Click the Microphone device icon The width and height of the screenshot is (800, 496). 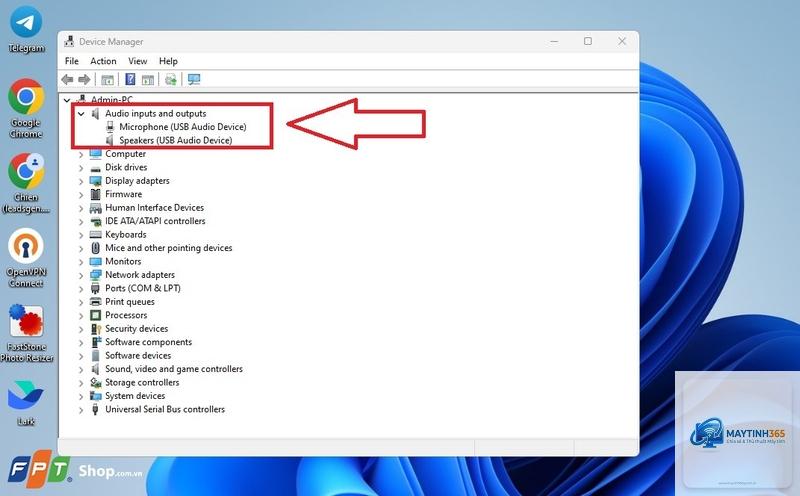pyautogui.click(x=110, y=127)
